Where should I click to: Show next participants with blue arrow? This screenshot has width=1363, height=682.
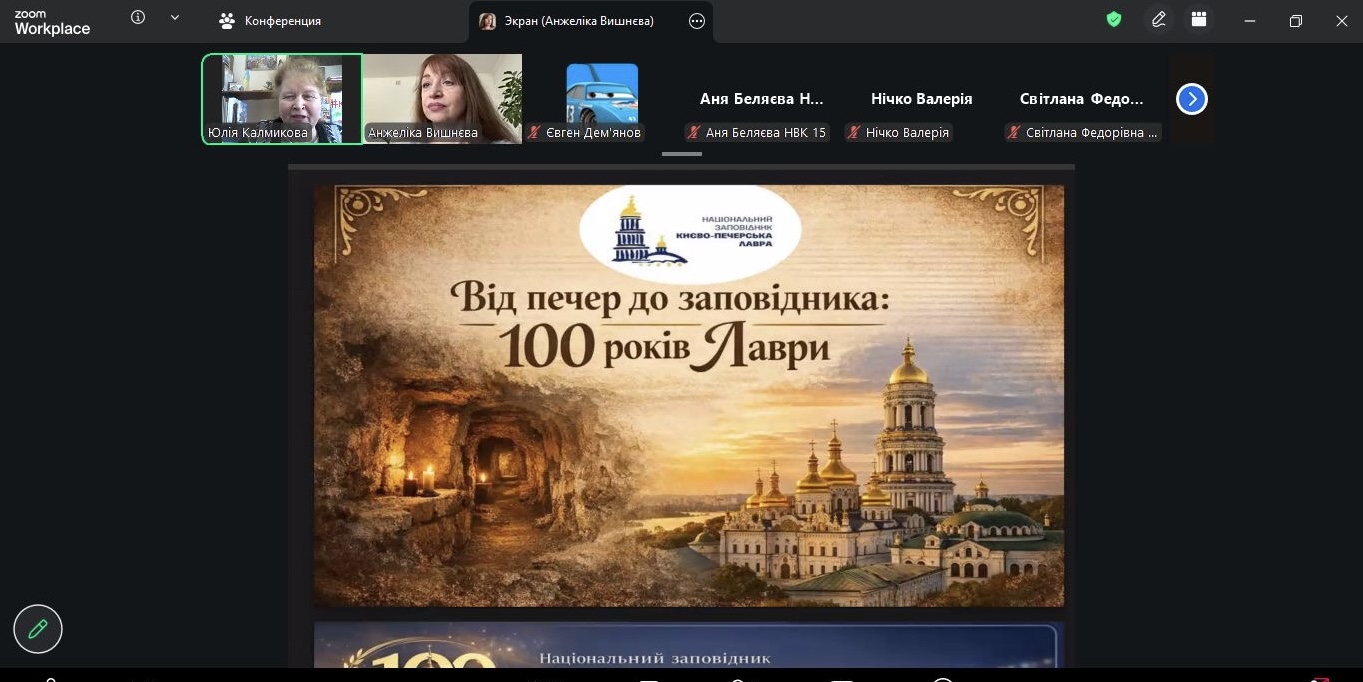click(x=1191, y=99)
